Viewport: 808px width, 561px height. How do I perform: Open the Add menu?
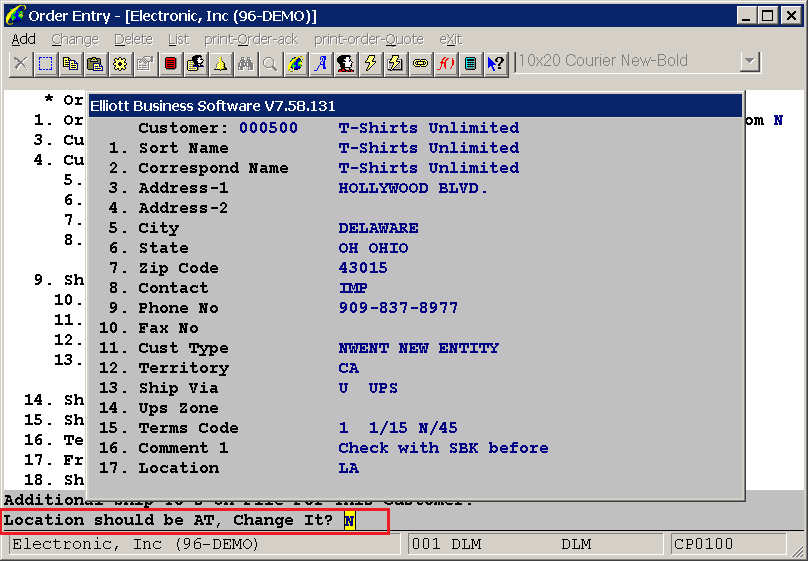(x=24, y=39)
